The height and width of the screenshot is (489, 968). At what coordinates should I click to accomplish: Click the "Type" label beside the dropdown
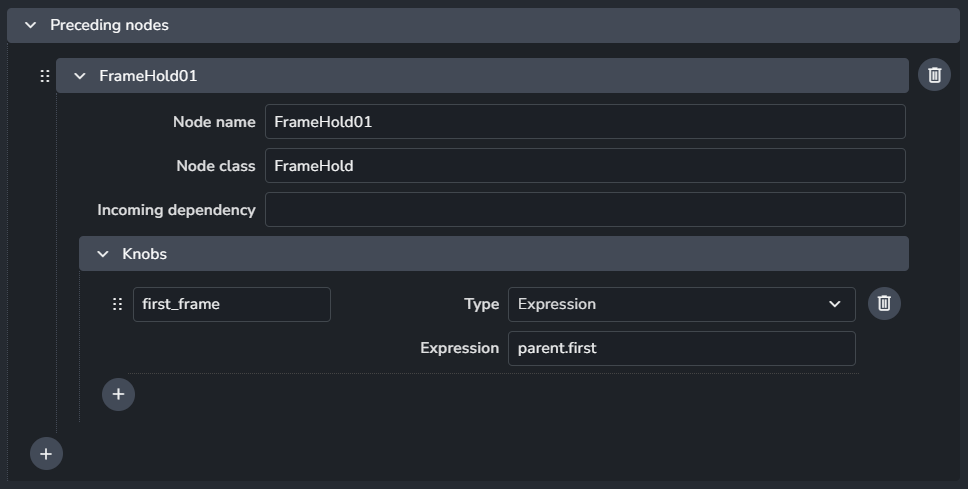pyautogui.click(x=481, y=304)
